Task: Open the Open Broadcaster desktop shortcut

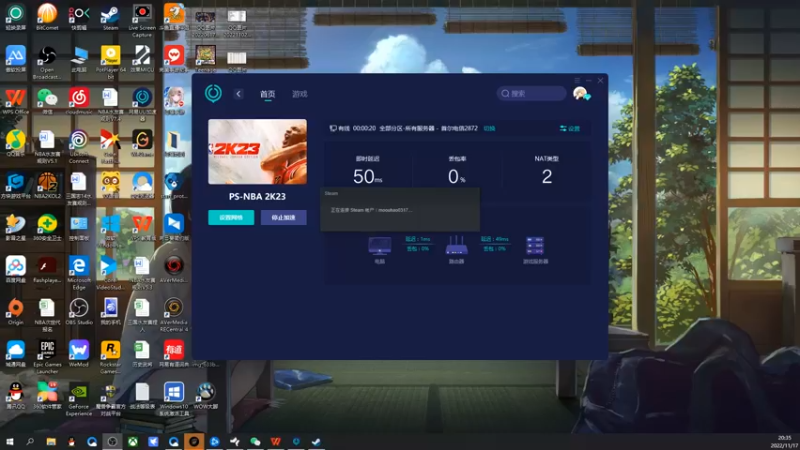Action: tap(47, 63)
